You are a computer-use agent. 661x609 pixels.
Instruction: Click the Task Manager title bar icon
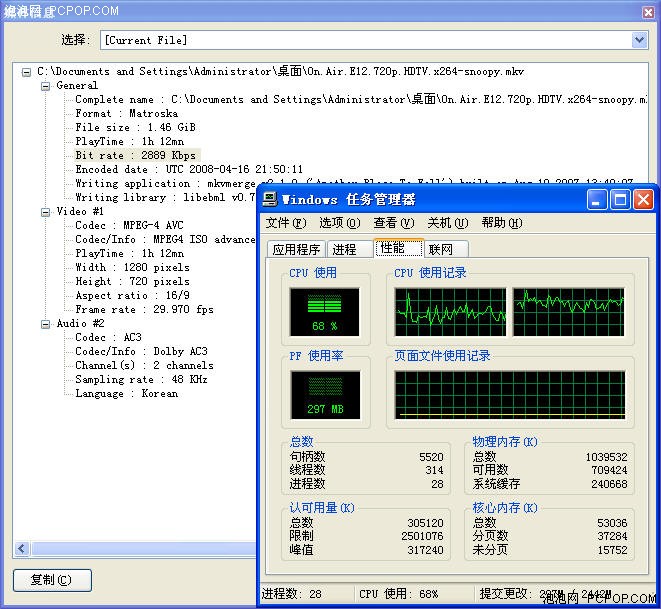(269, 199)
